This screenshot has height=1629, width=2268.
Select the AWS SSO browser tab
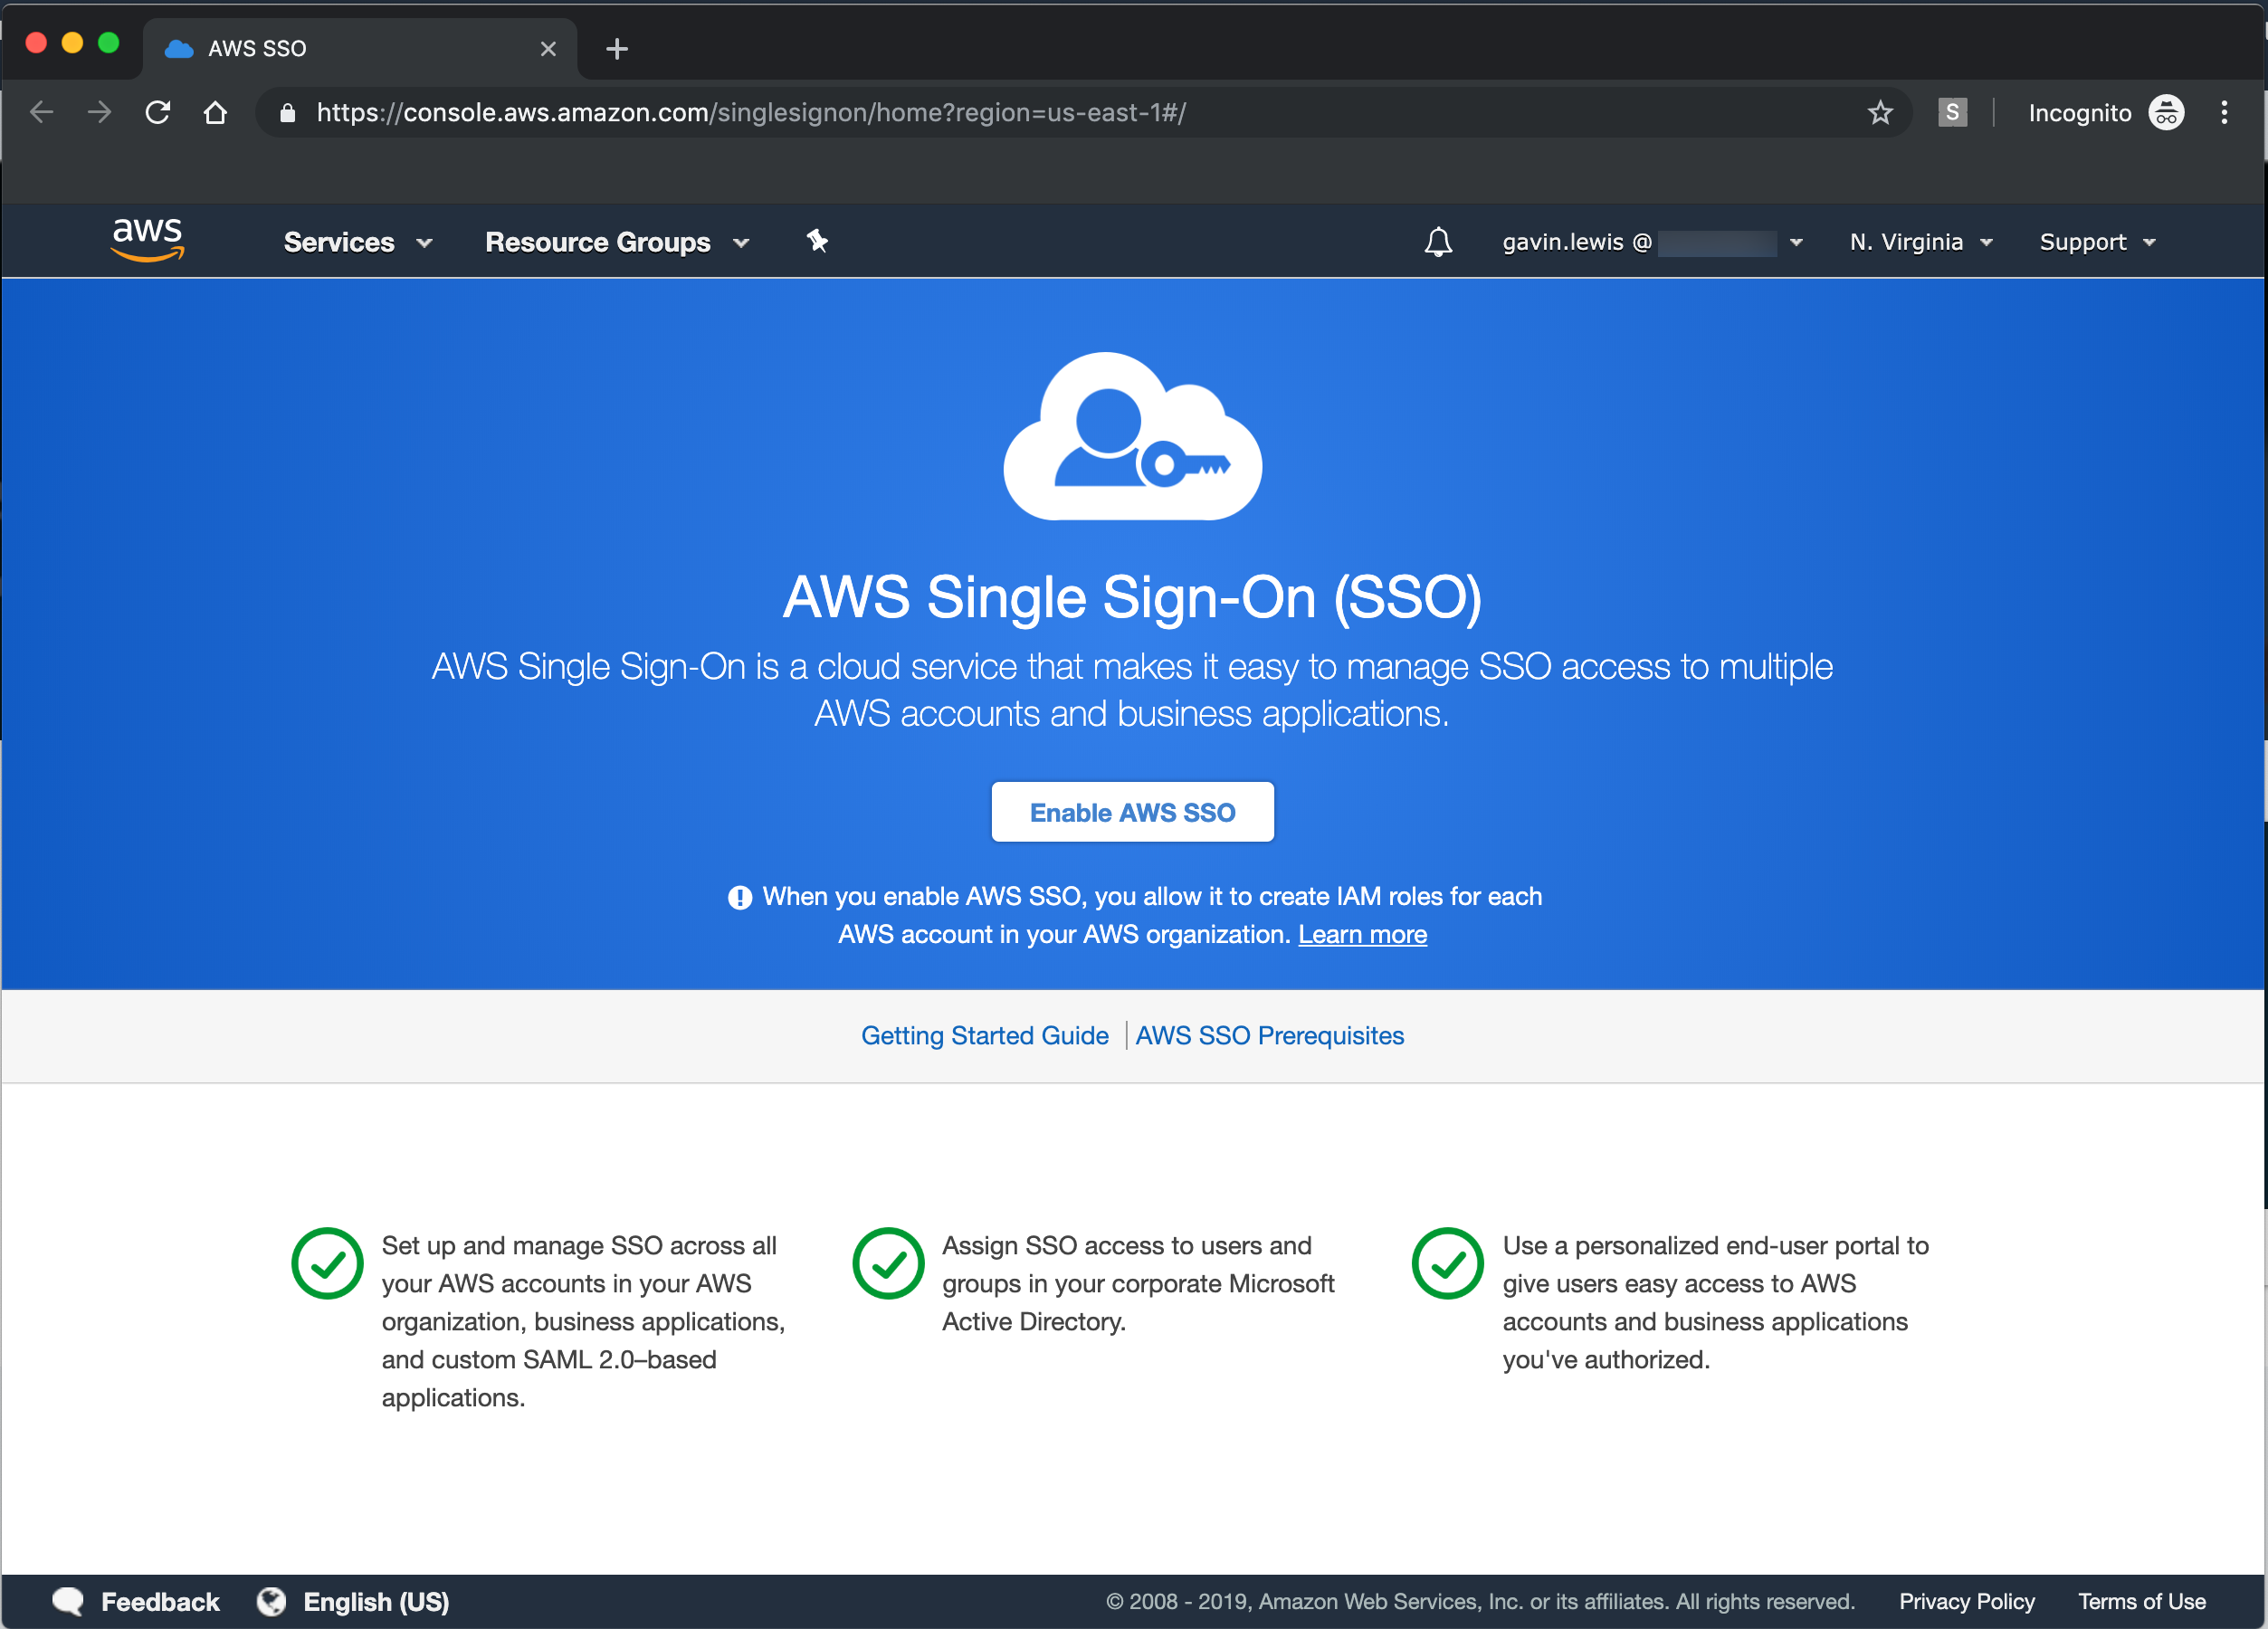[x=360, y=48]
